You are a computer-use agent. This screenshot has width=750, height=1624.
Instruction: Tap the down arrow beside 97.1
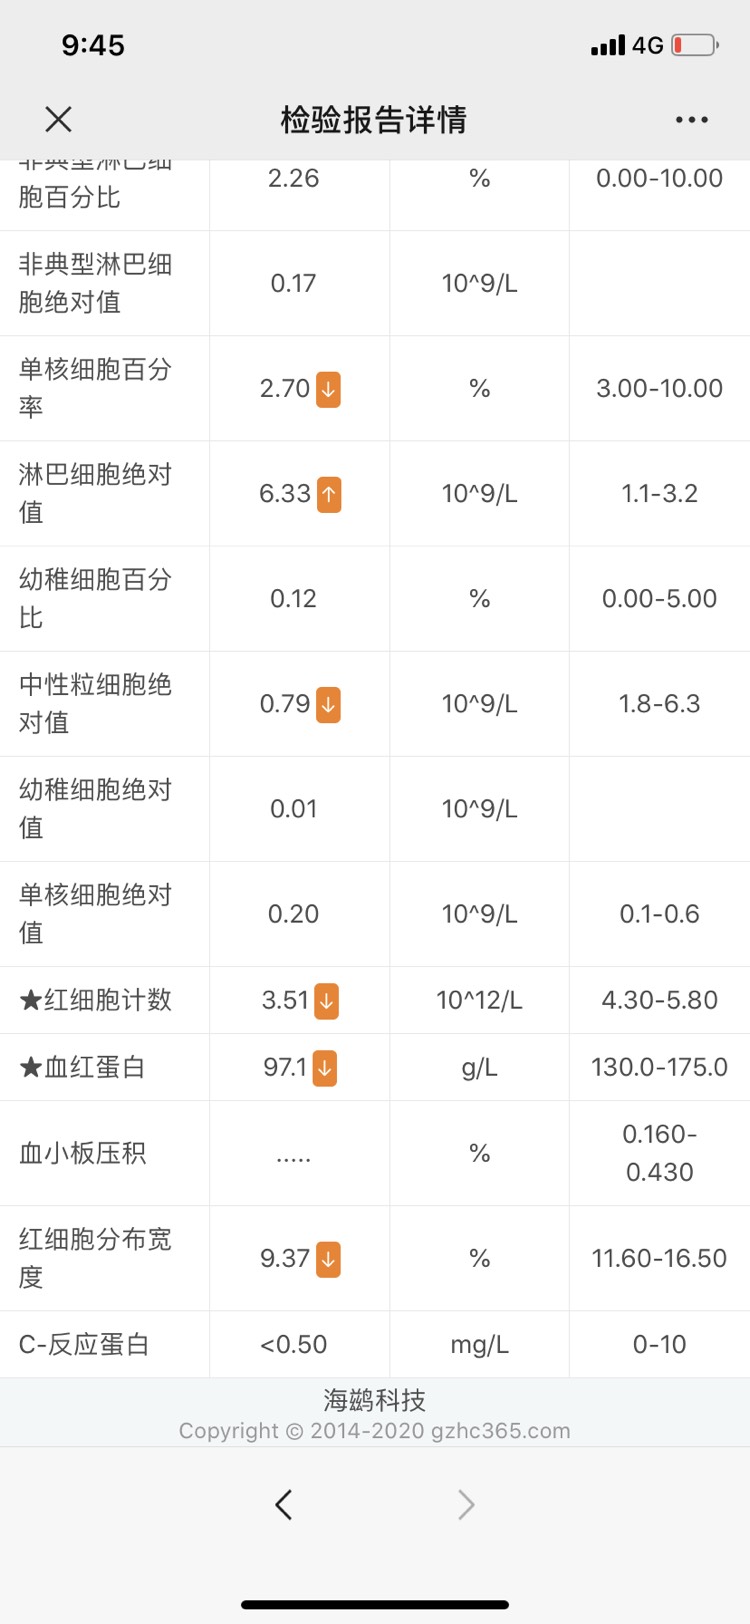click(324, 1068)
